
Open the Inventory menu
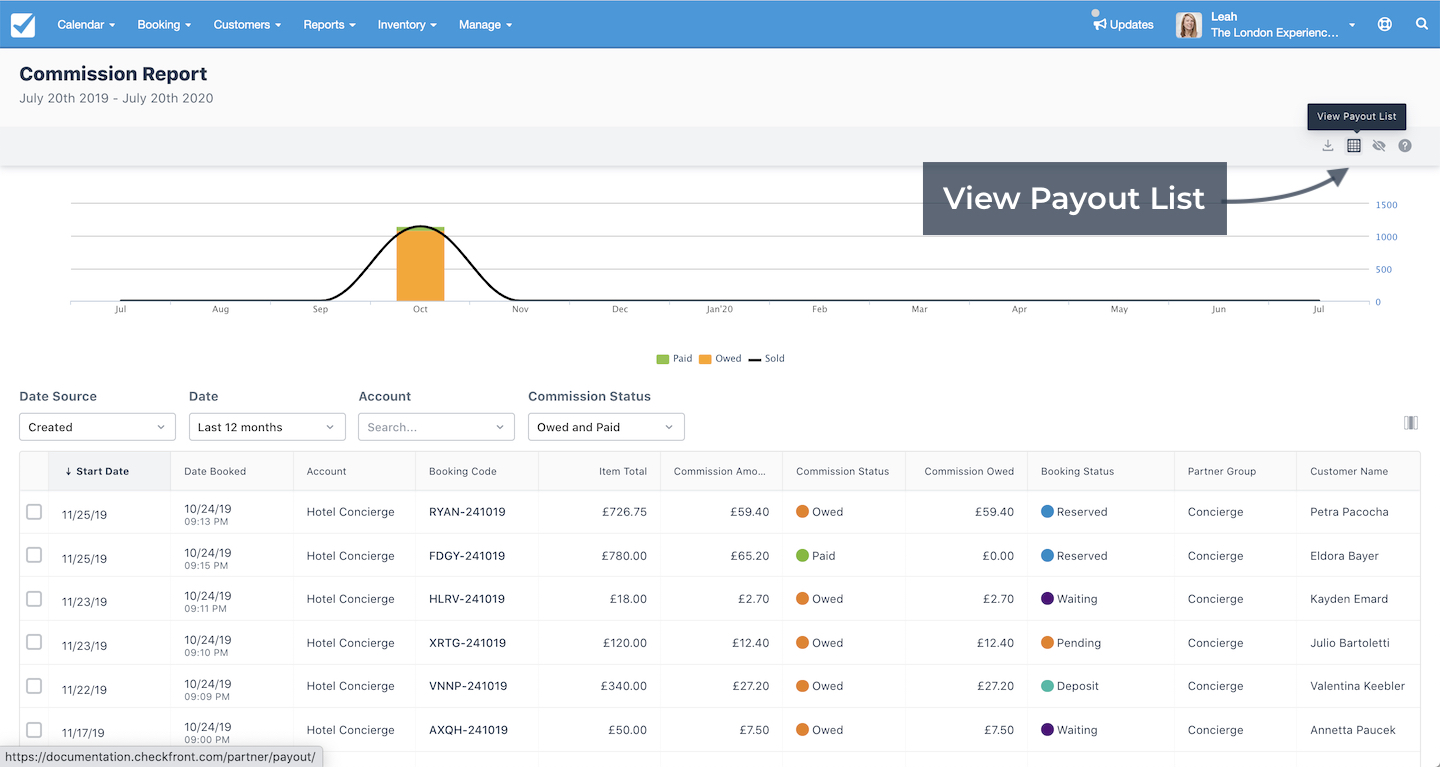point(407,25)
